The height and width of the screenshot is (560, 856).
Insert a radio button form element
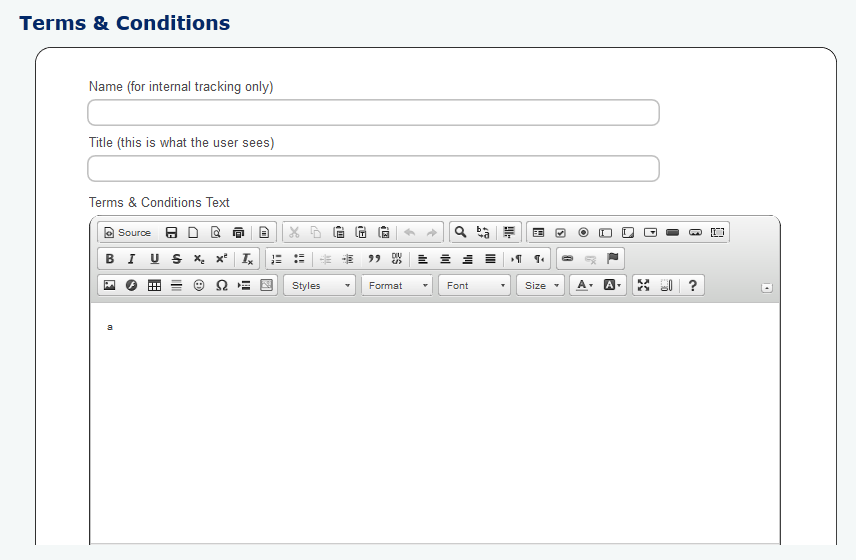(x=583, y=232)
